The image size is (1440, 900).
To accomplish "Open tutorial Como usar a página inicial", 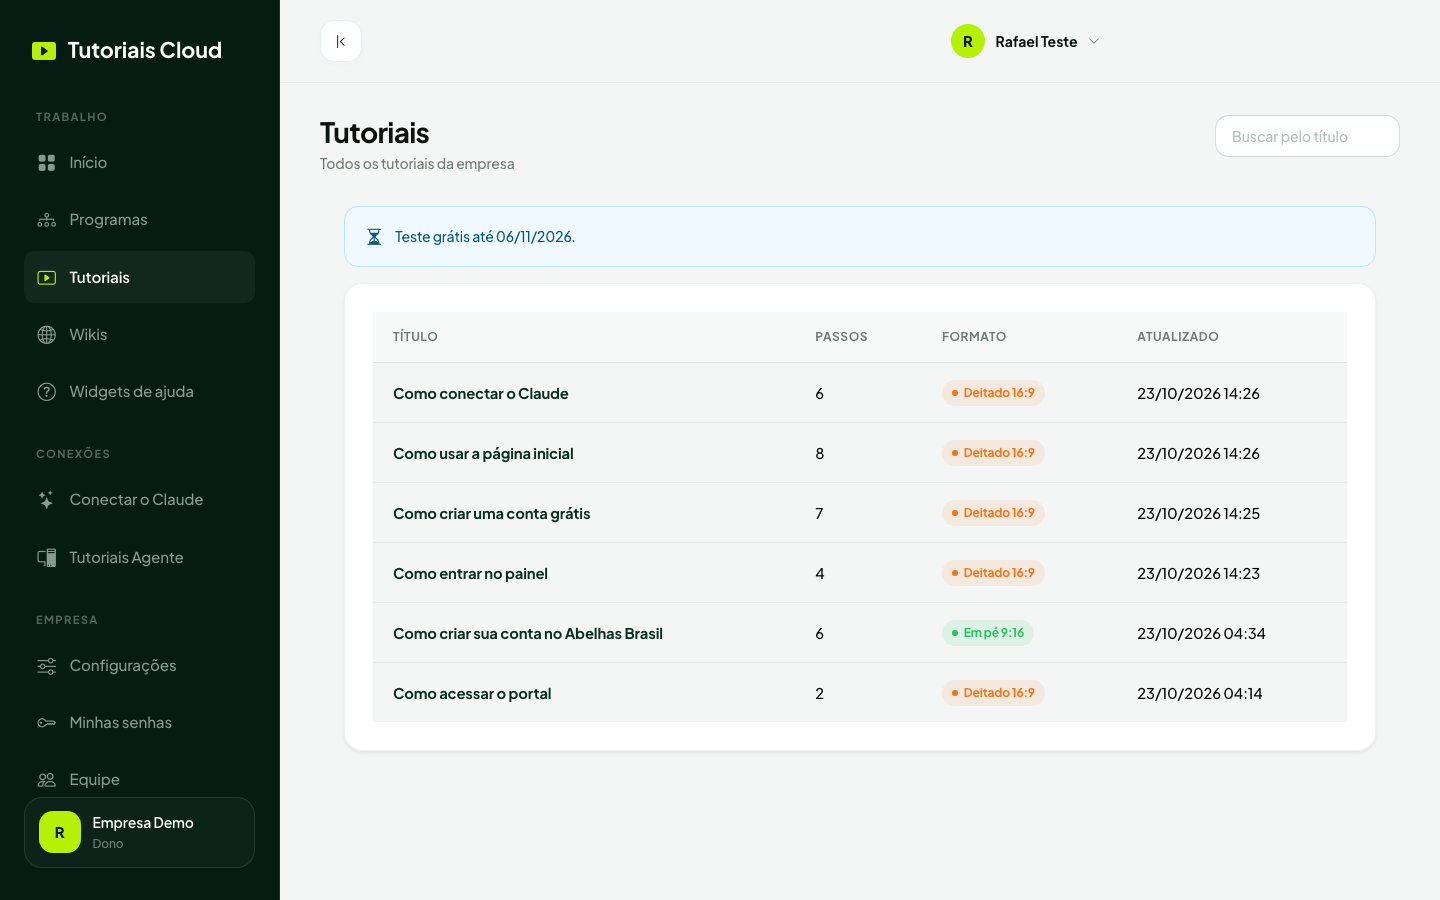I will (x=483, y=454).
